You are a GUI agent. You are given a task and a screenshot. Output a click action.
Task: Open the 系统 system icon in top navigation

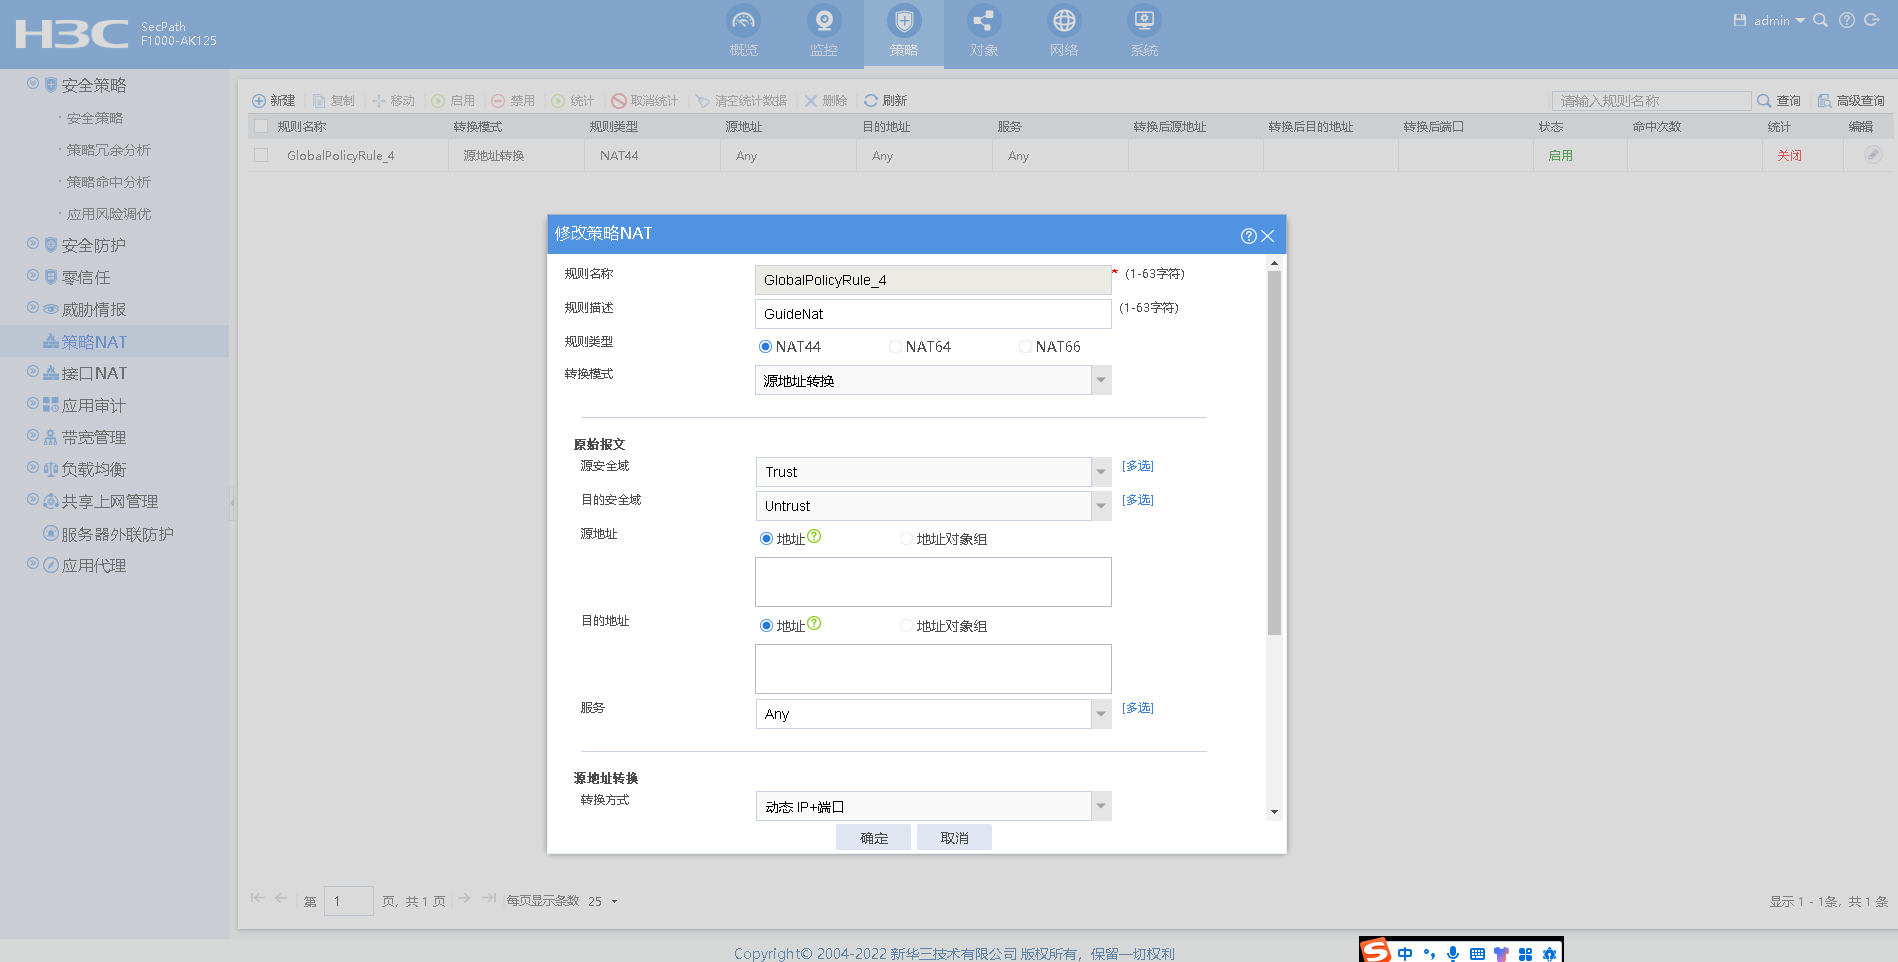tap(1144, 21)
